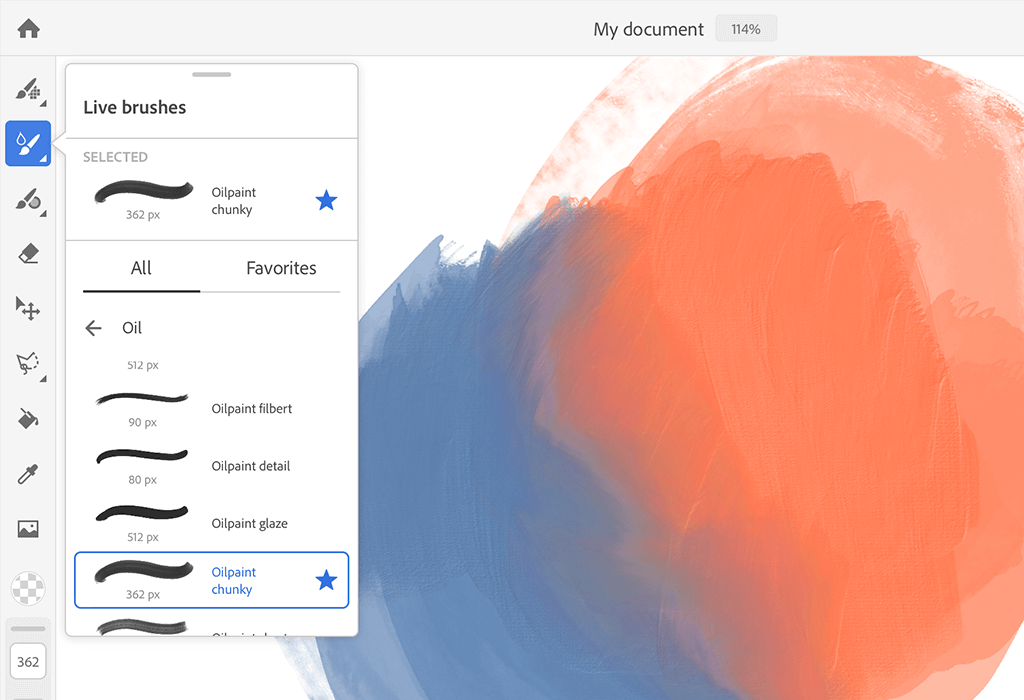1024x700 pixels.
Task: Open the Live Brushes tool
Action: pyautogui.click(x=28, y=143)
